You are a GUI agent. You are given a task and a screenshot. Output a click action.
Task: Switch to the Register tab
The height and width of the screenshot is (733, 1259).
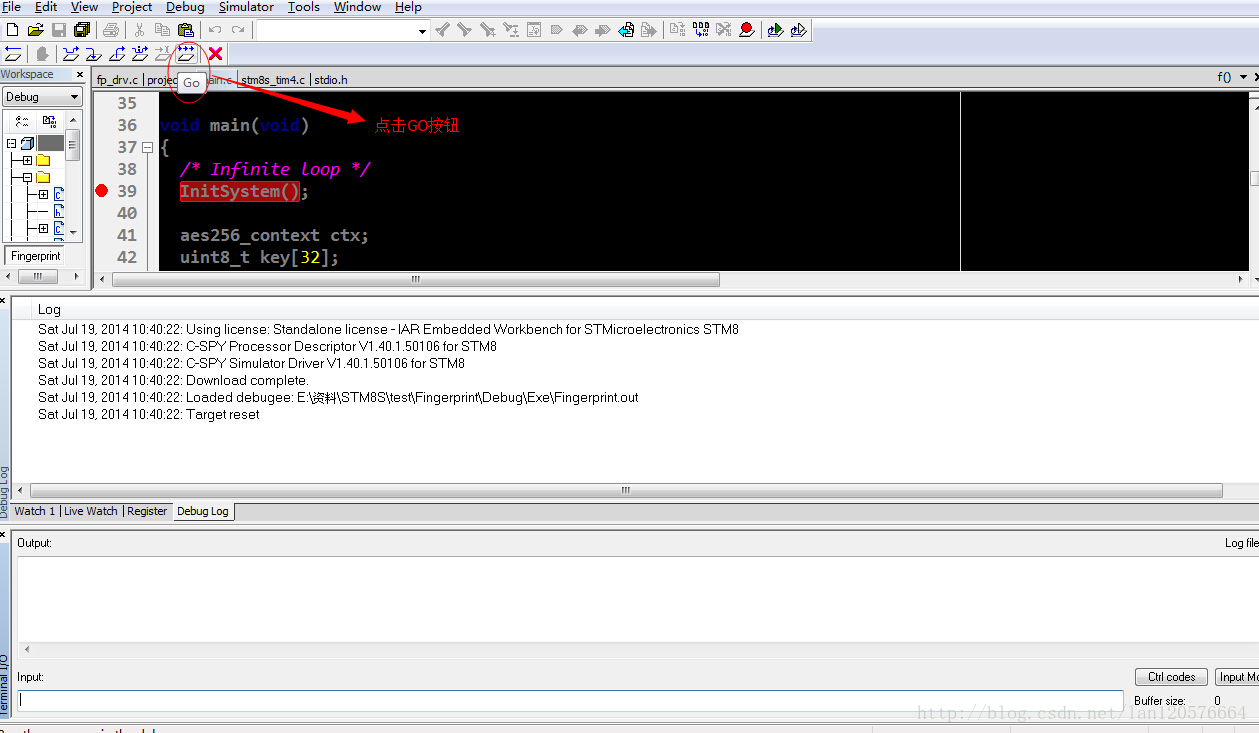[147, 511]
